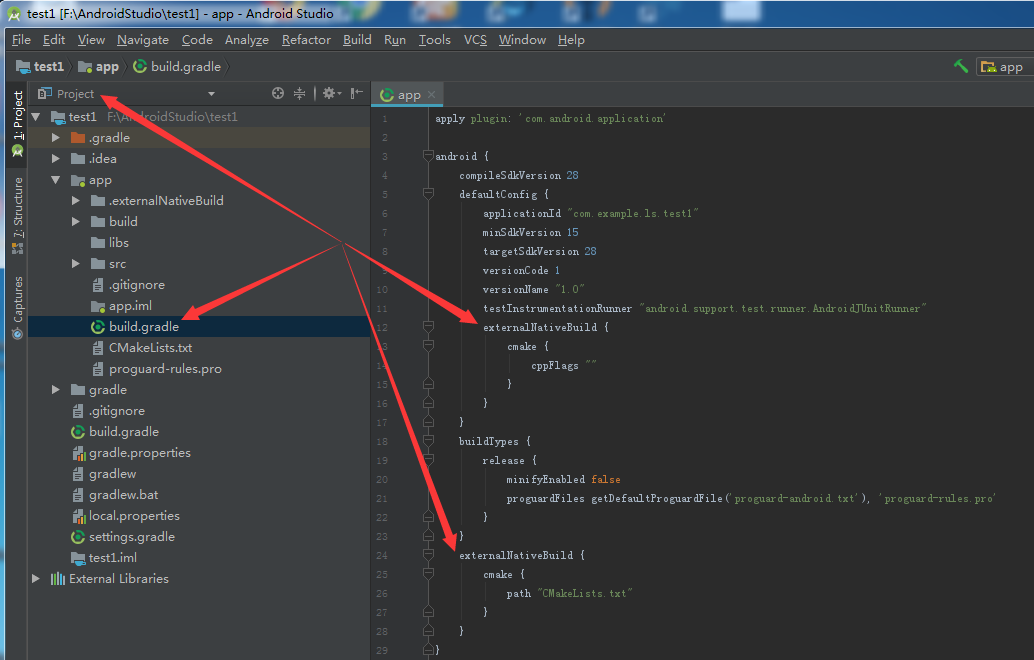Select settings.gradle file
Screen dimensions: 1034x660
pyautogui.click(x=132, y=537)
